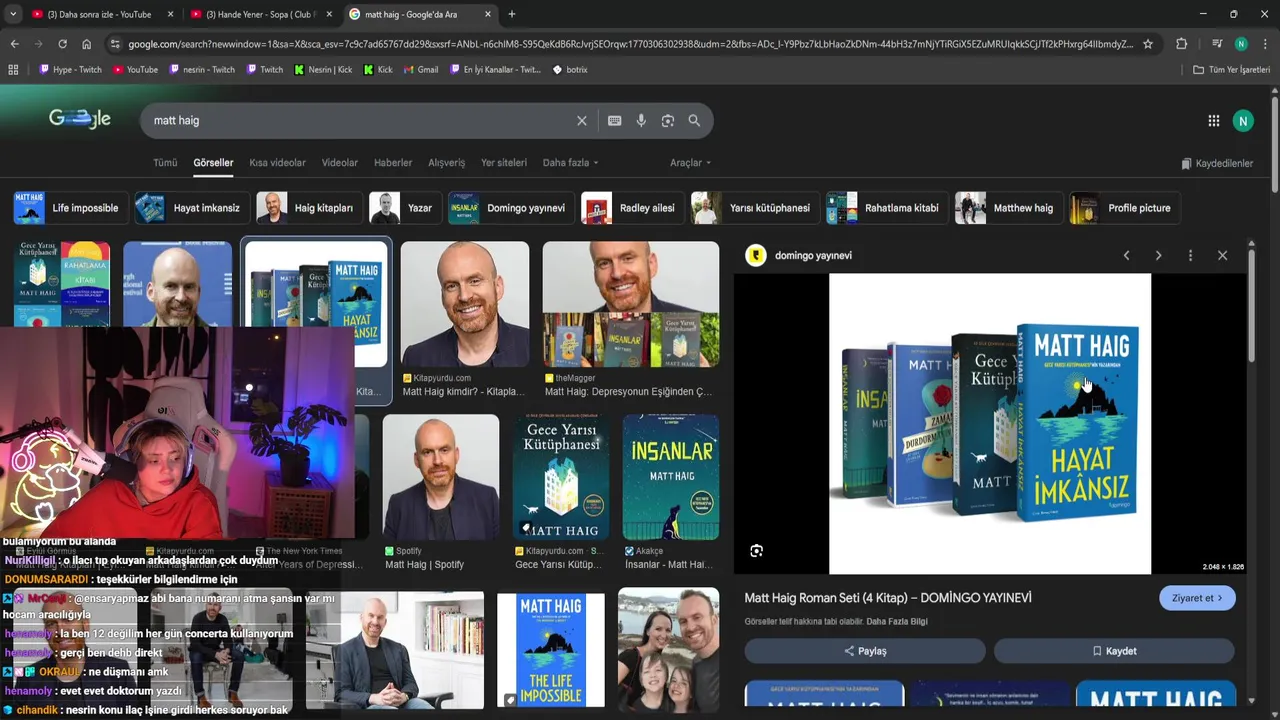Save the image with Kaydet
This screenshot has height=720, width=1280.
pos(1114,651)
